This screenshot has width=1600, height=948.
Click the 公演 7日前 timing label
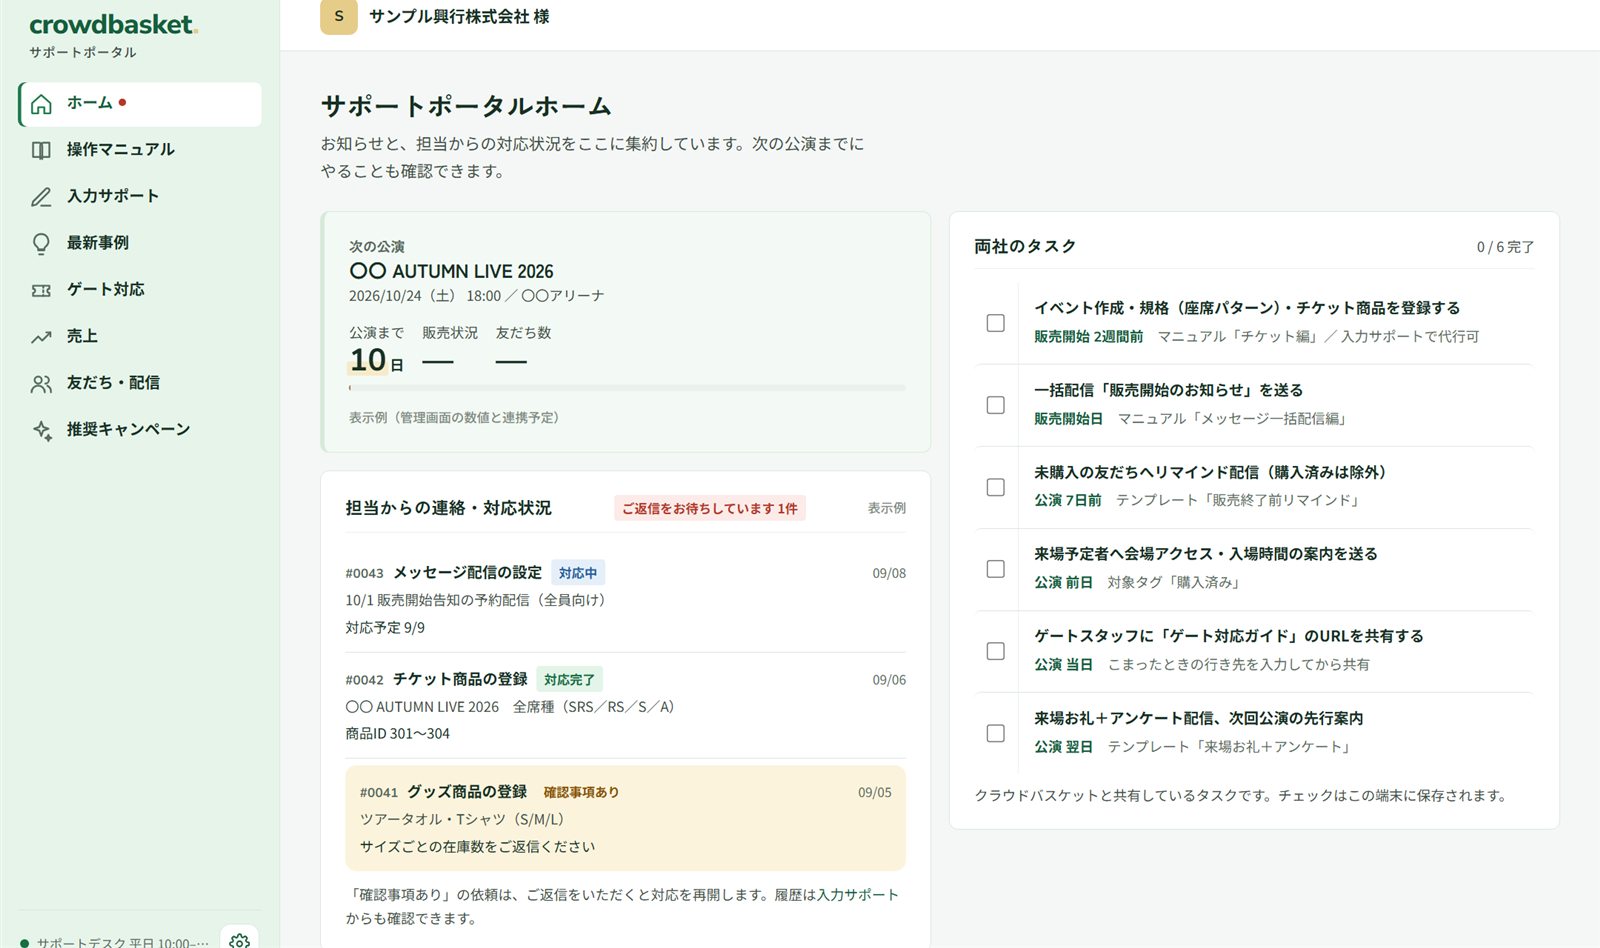click(1067, 500)
